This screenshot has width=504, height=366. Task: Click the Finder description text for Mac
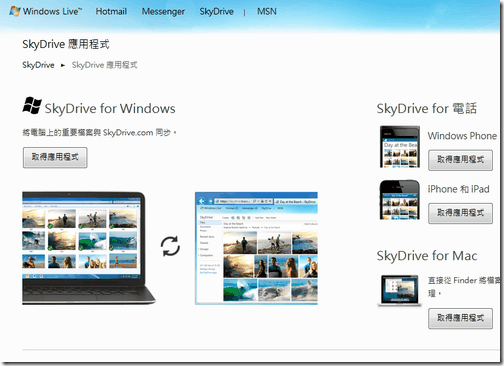tap(464, 287)
